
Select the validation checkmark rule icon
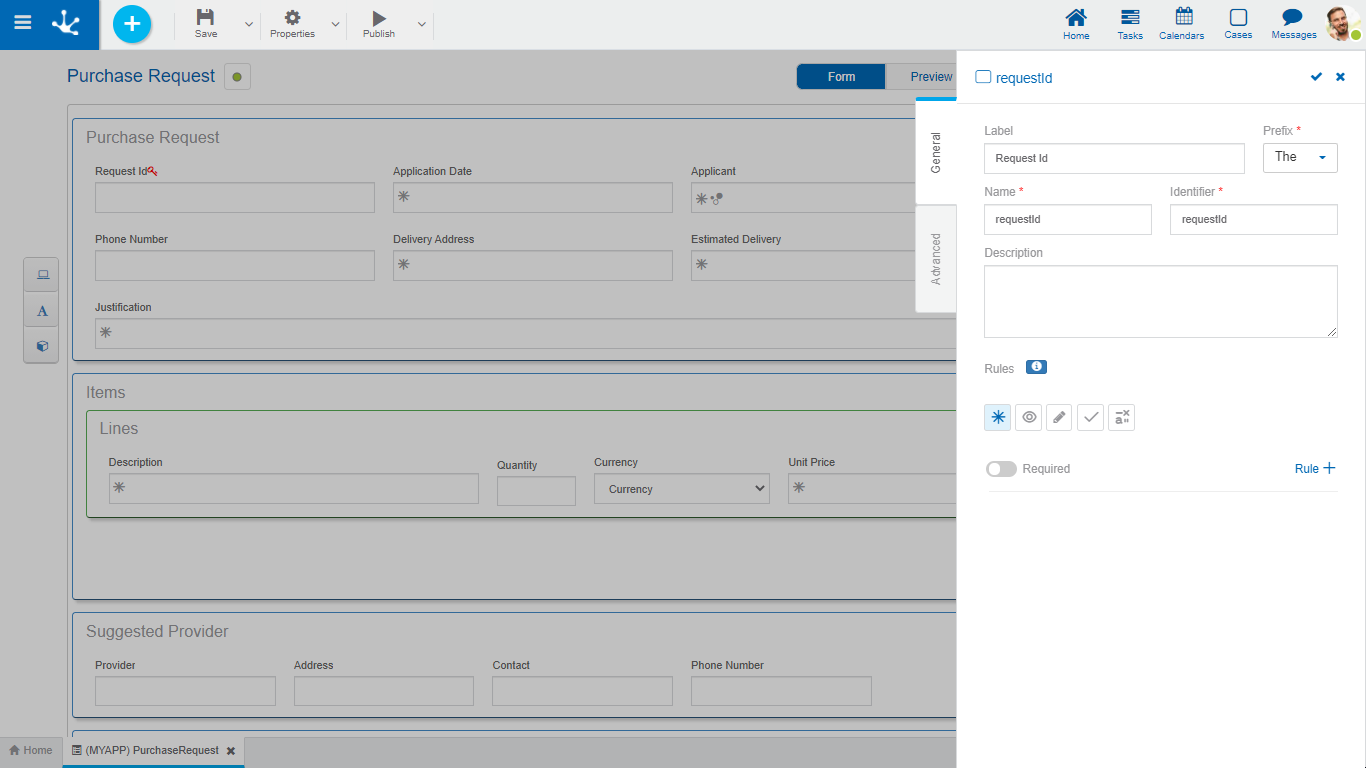1090,417
